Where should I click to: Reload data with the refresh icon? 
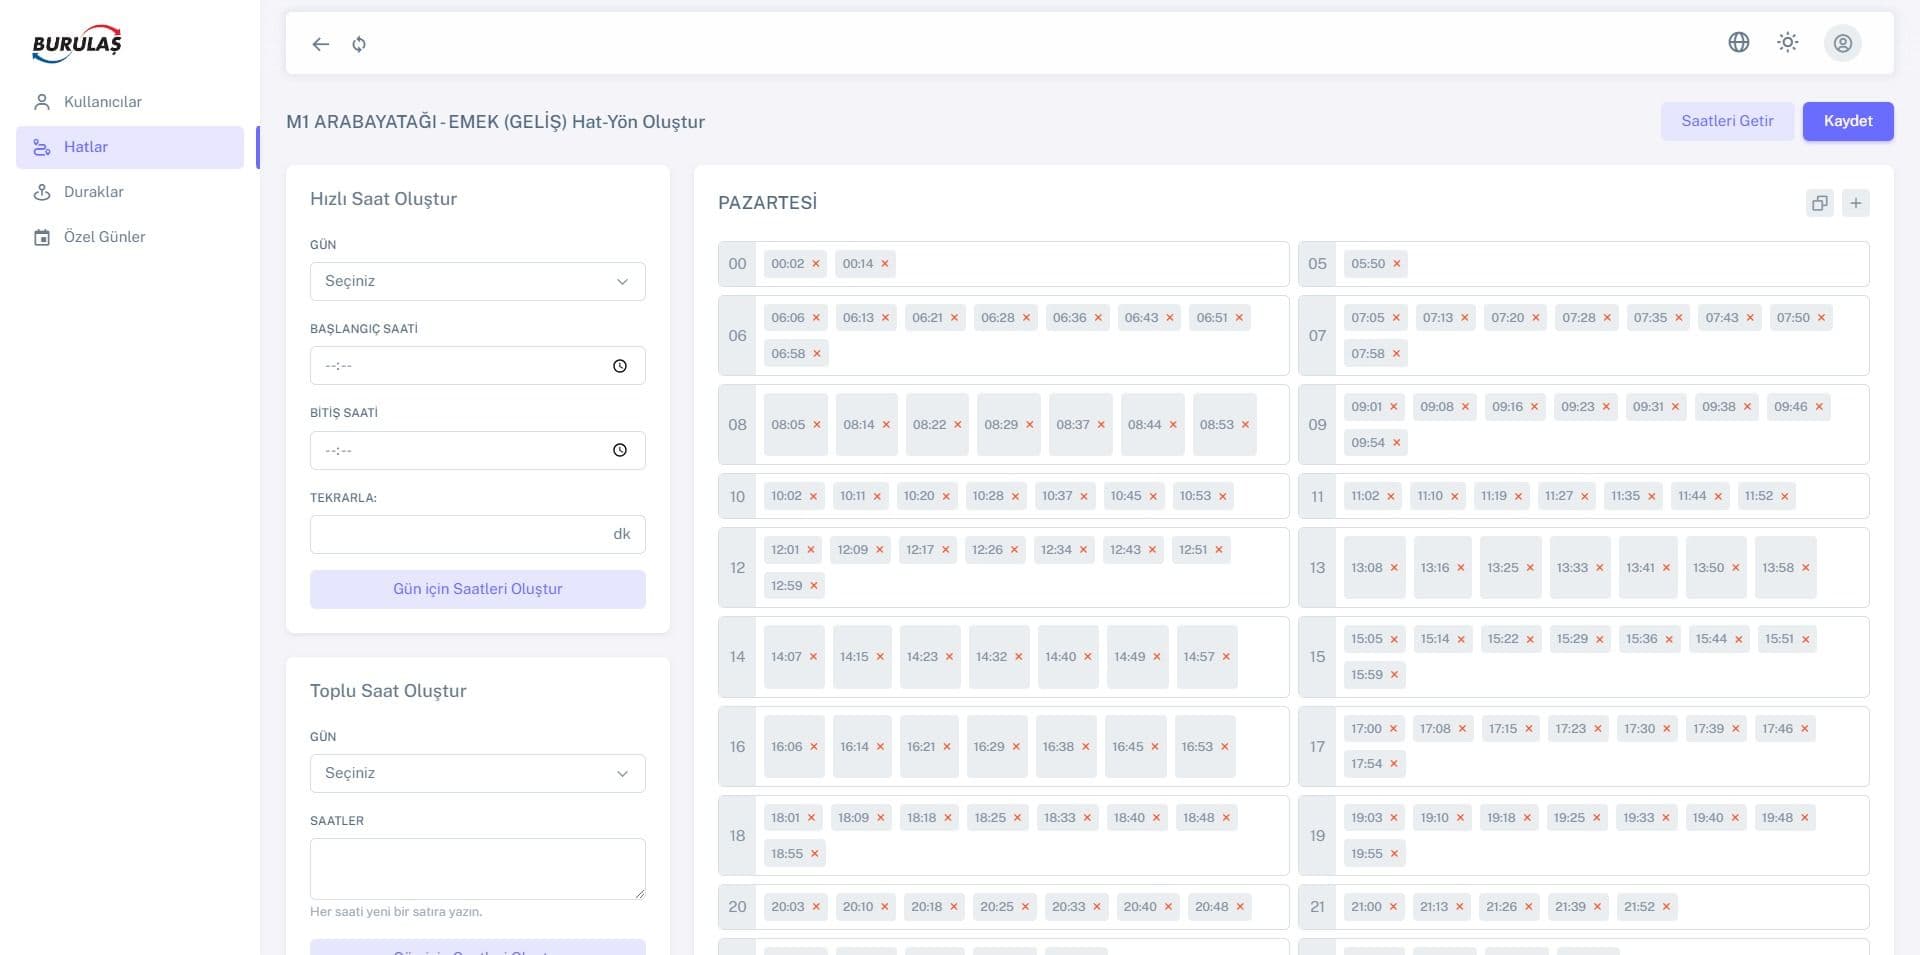click(x=358, y=44)
